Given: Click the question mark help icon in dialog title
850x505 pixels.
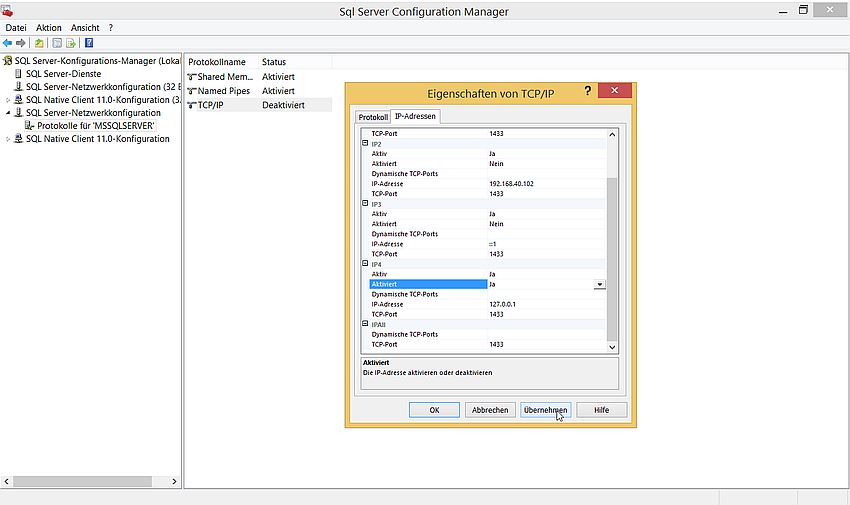Looking at the screenshot, I should pyautogui.click(x=588, y=90).
